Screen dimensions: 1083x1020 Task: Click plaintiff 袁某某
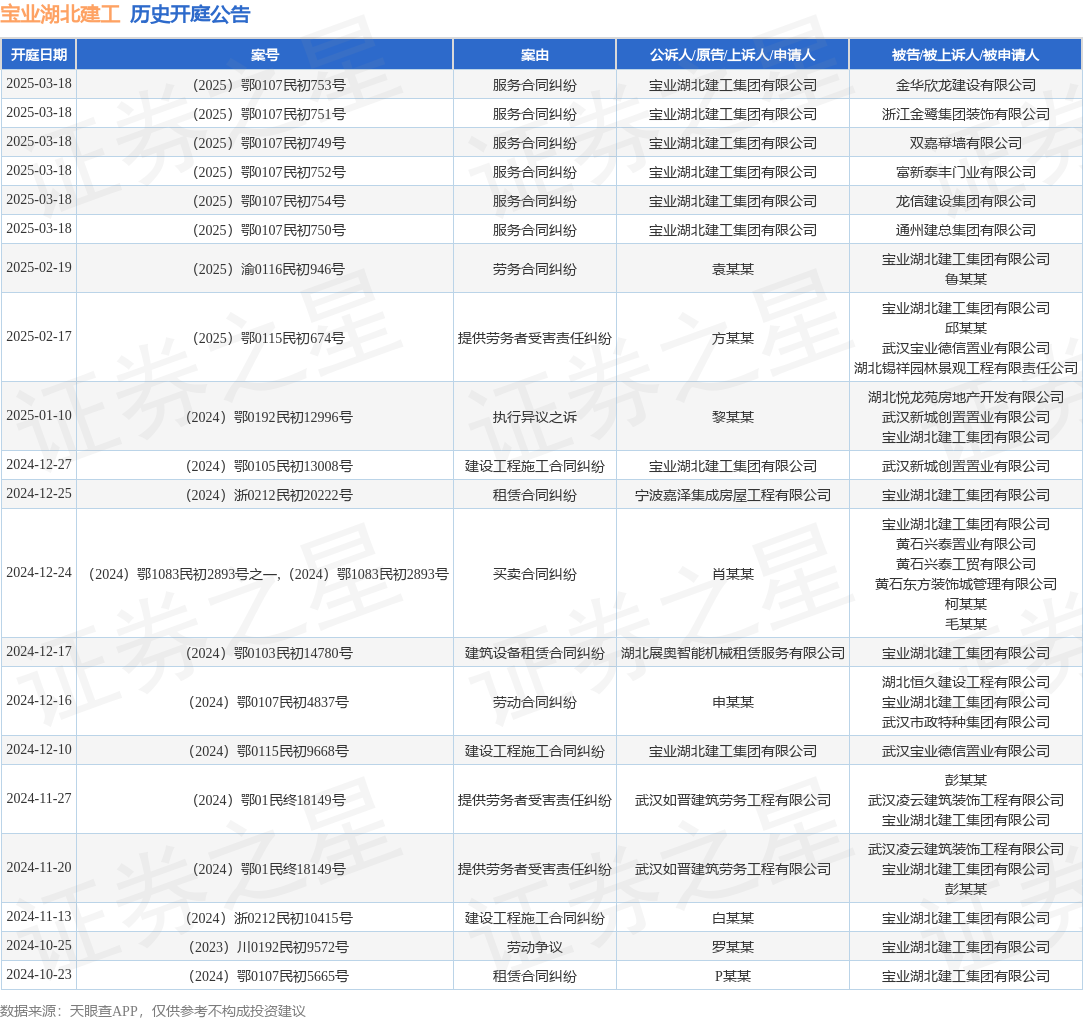733,269
